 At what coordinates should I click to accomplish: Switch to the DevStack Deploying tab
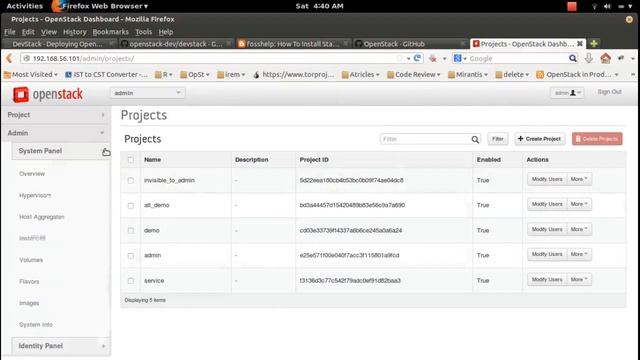coord(60,44)
